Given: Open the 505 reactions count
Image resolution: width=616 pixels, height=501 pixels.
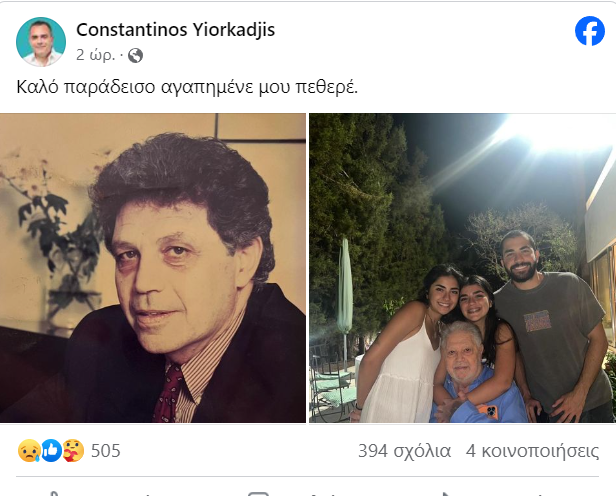Looking at the screenshot, I should pos(106,451).
